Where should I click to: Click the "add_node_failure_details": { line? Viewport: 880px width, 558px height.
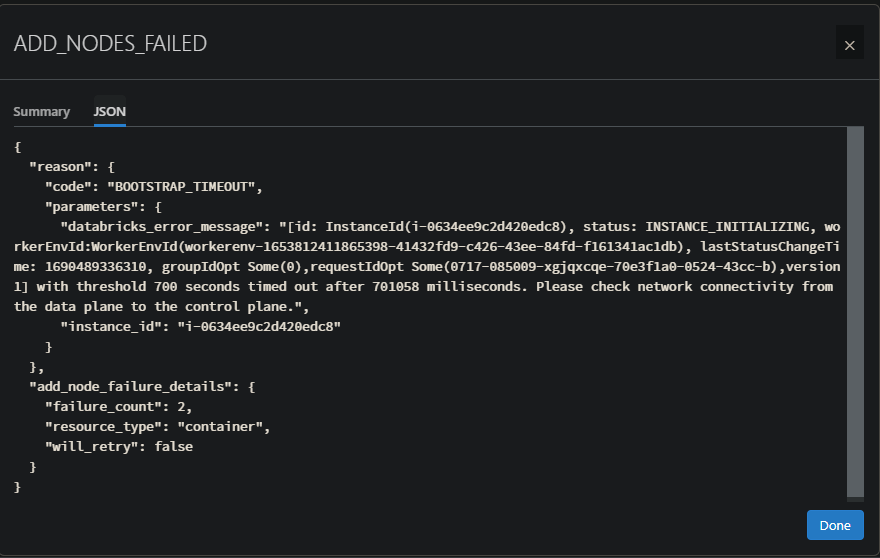coord(142,387)
